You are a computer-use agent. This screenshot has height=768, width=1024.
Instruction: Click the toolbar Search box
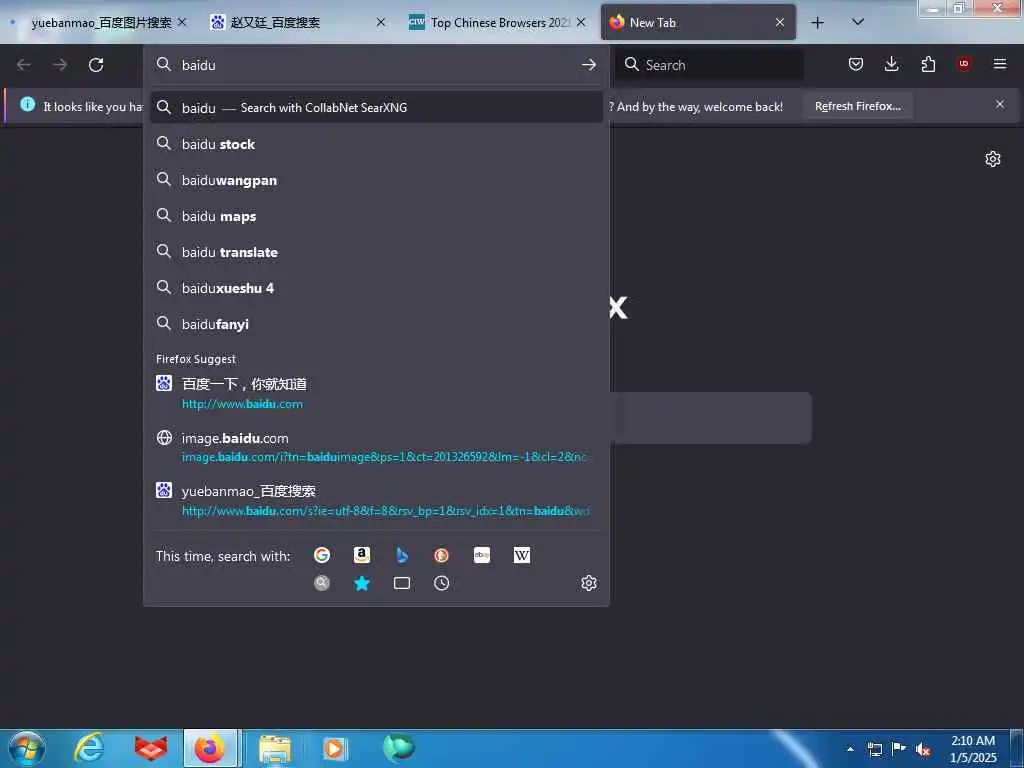point(709,65)
